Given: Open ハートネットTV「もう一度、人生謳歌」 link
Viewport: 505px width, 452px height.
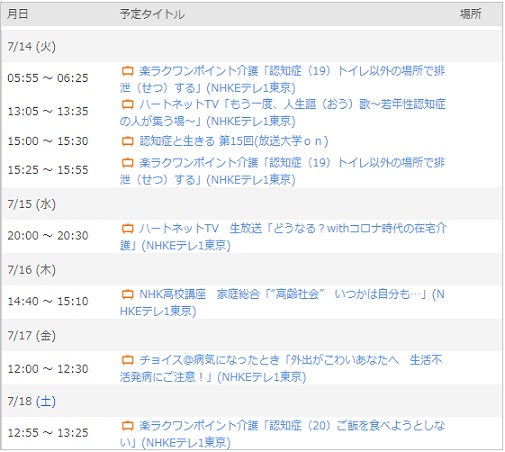Looking at the screenshot, I should click(283, 113).
